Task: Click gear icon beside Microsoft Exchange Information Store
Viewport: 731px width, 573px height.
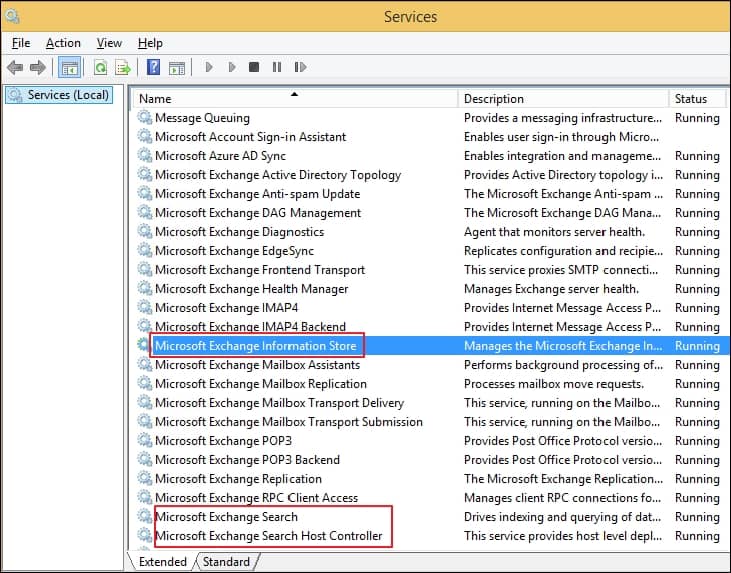Action: pos(143,345)
